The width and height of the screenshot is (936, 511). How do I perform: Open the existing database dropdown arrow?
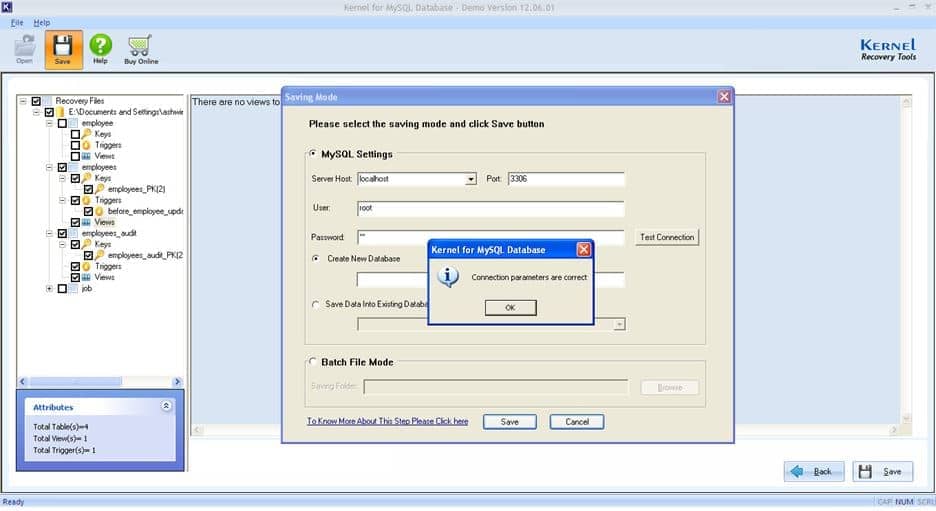point(620,324)
